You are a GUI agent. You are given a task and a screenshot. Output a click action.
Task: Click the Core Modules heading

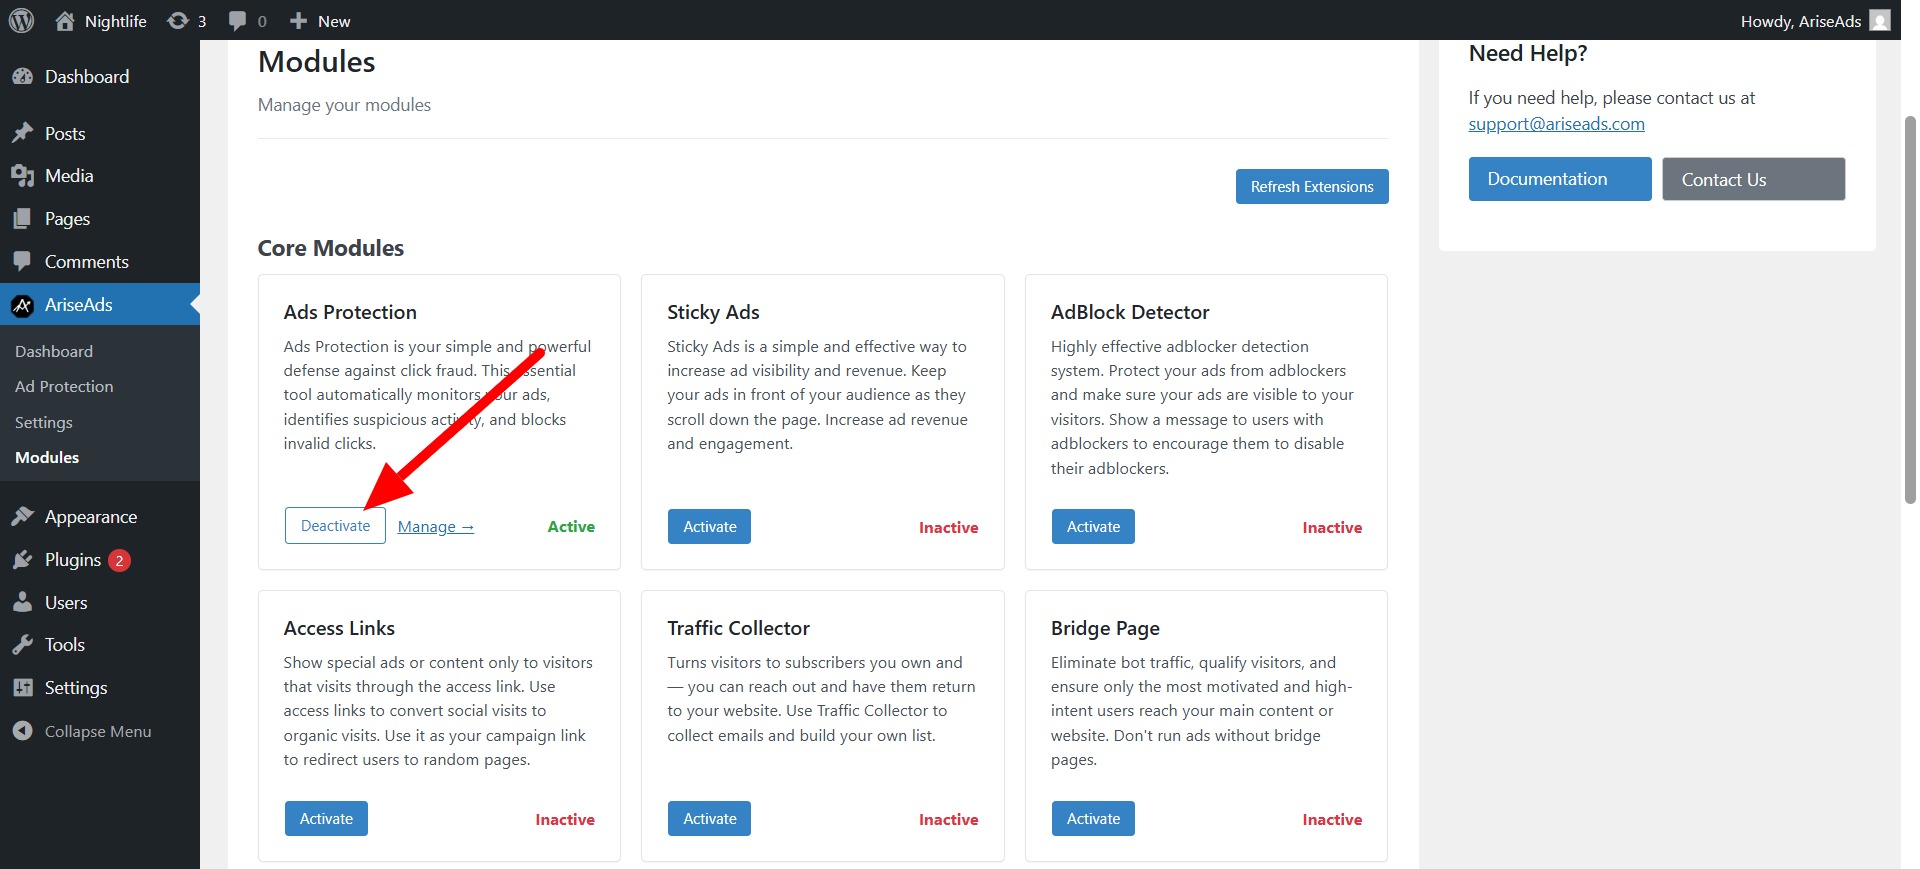click(331, 248)
